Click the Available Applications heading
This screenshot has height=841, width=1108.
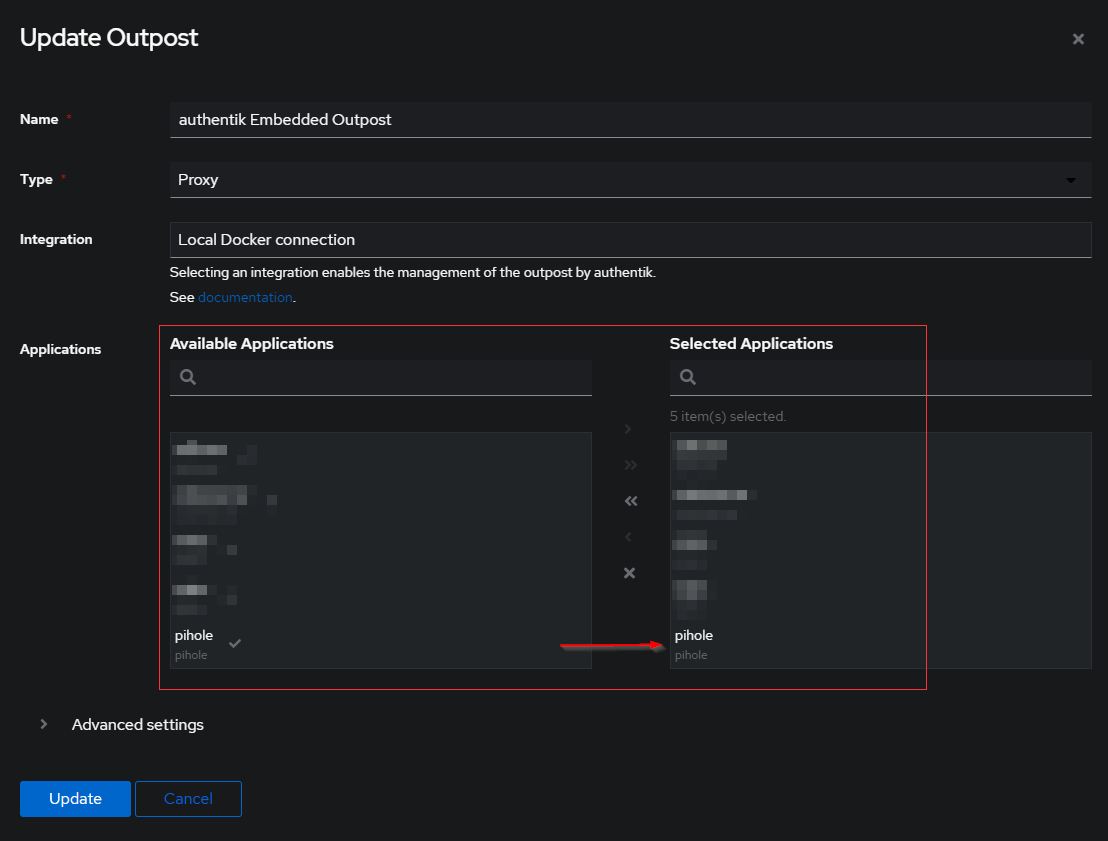252,343
